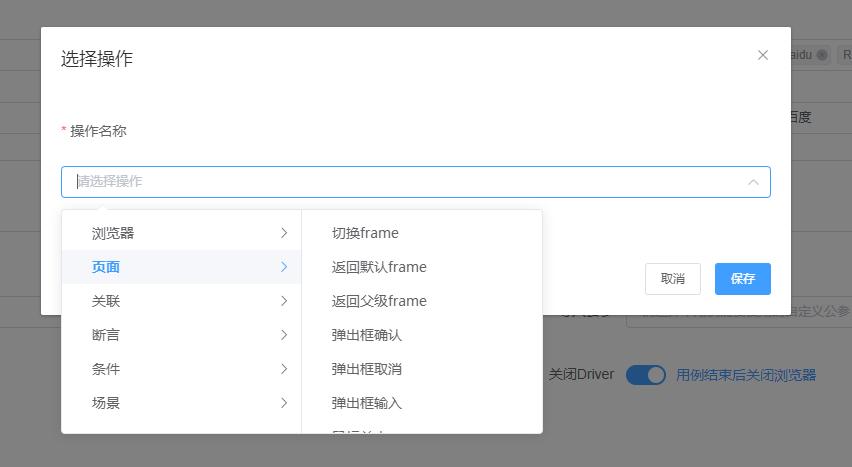Choose the 弹出框确认 operation
Image resolution: width=852 pixels, height=467 pixels.
click(422, 335)
